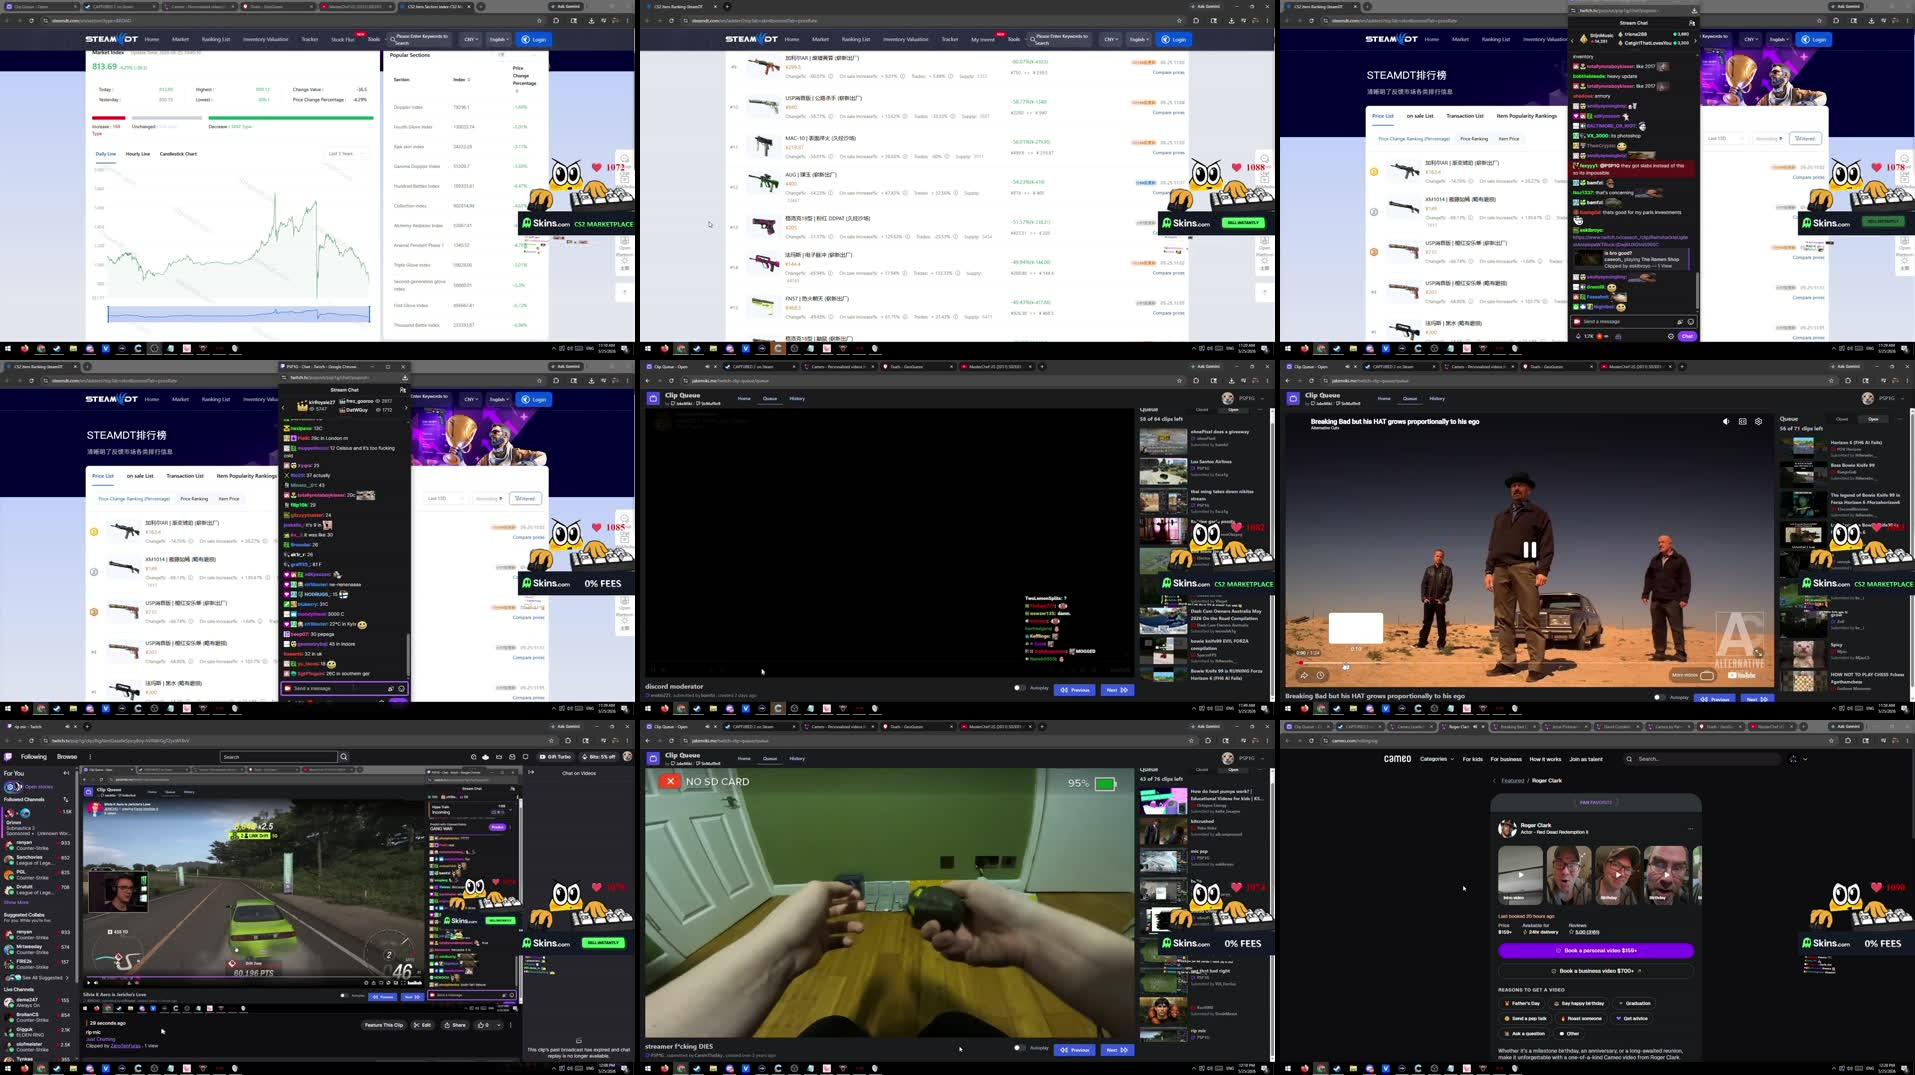Open CNY currency dropdown in market index window

click(x=470, y=39)
